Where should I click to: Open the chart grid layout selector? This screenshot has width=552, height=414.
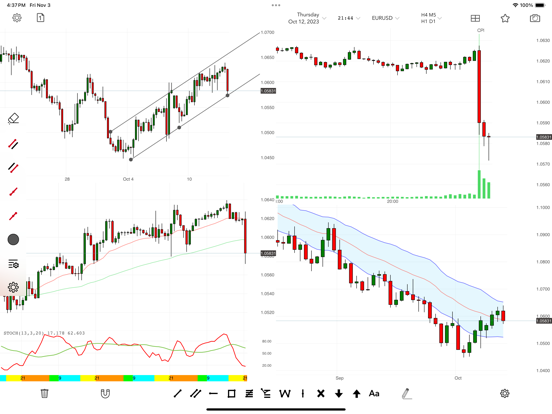(x=475, y=18)
